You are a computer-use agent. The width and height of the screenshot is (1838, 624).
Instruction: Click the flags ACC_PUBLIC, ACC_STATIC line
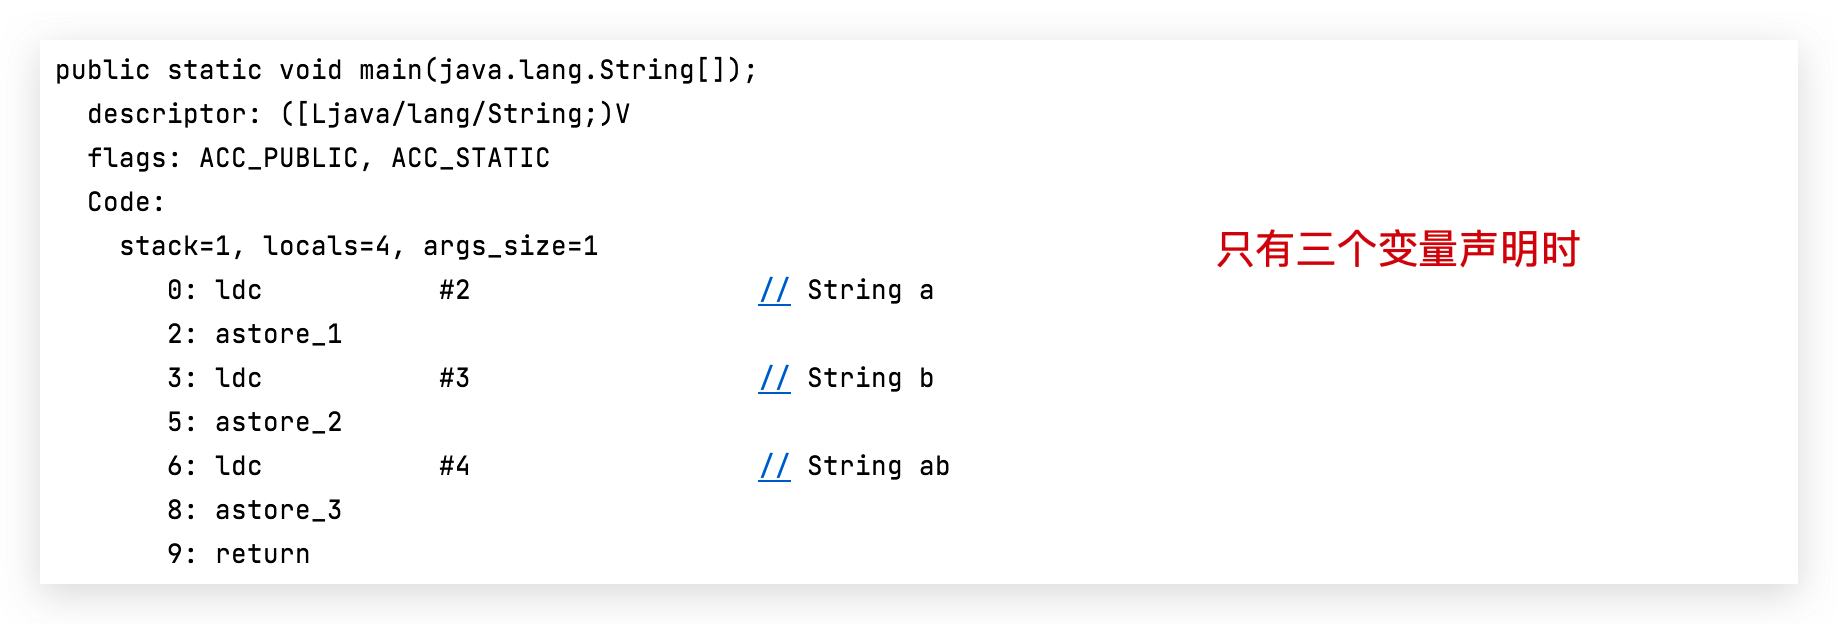pos(318,158)
